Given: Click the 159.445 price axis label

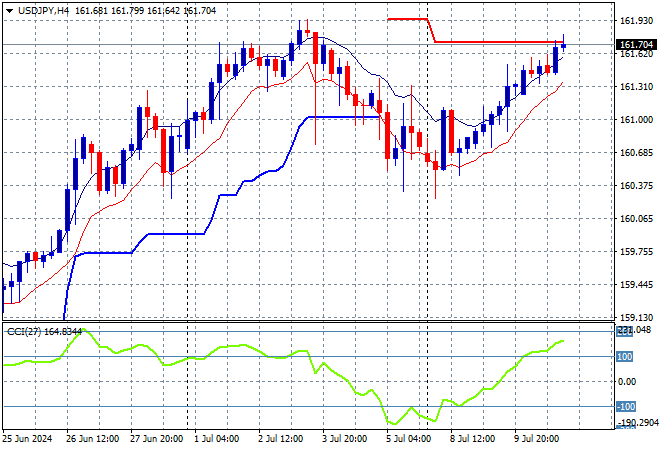Looking at the screenshot, I should [x=636, y=285].
